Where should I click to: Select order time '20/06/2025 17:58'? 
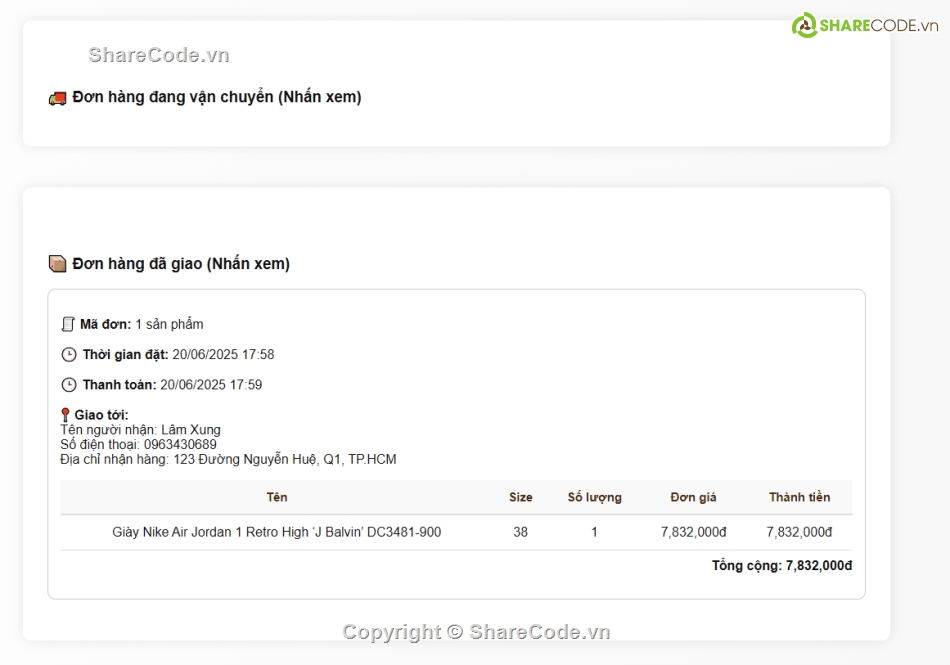click(223, 355)
